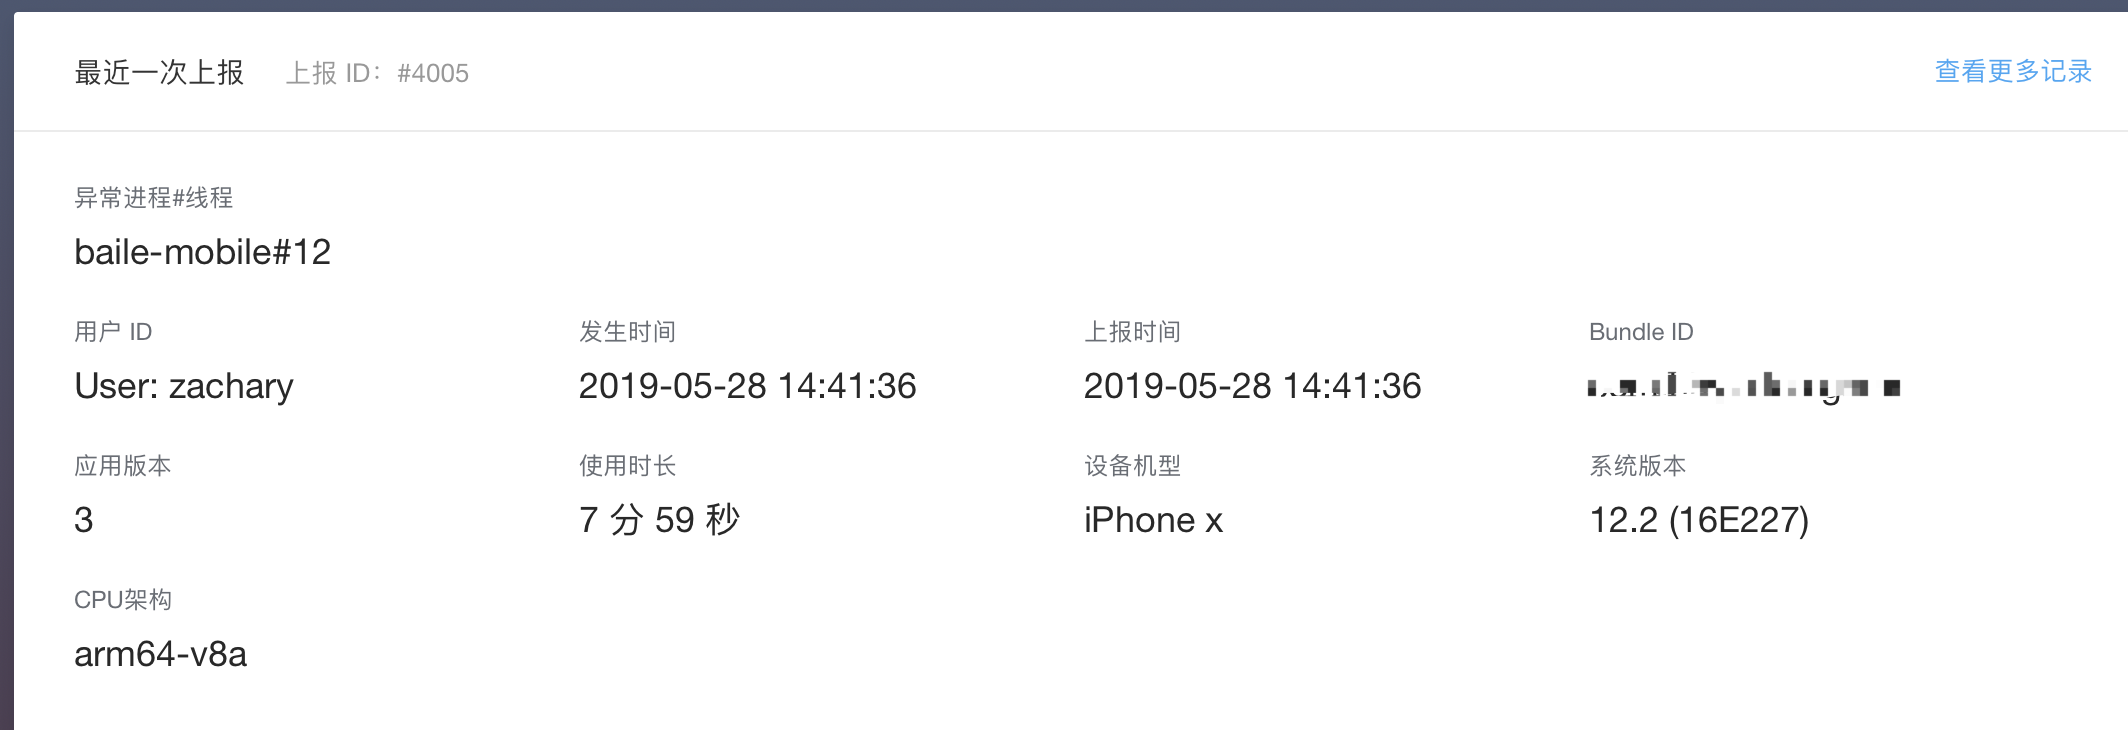Click the blurred Bundle ID value
This screenshot has width=2128, height=730.
tap(1743, 387)
